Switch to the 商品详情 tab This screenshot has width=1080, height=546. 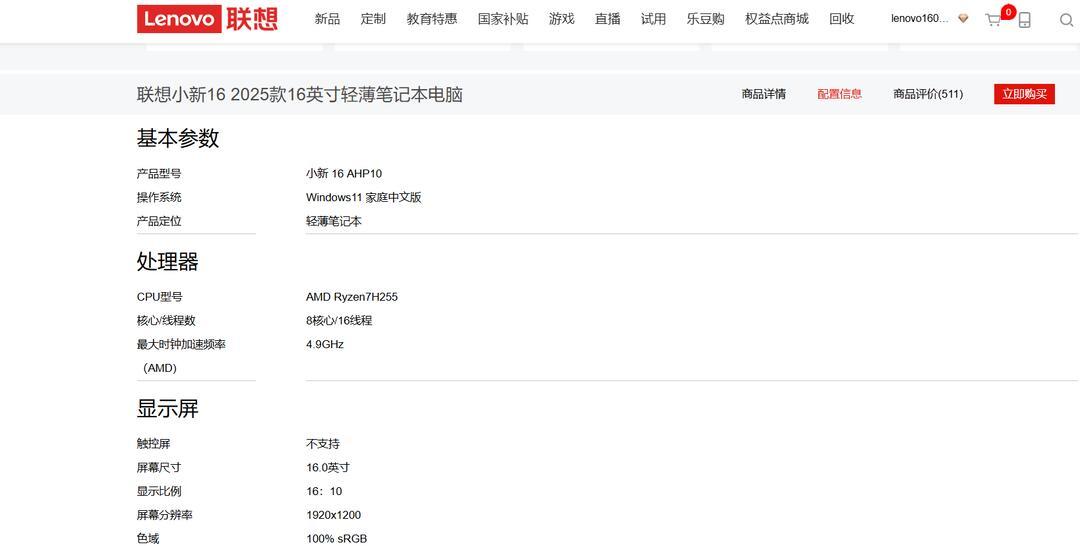coord(763,94)
